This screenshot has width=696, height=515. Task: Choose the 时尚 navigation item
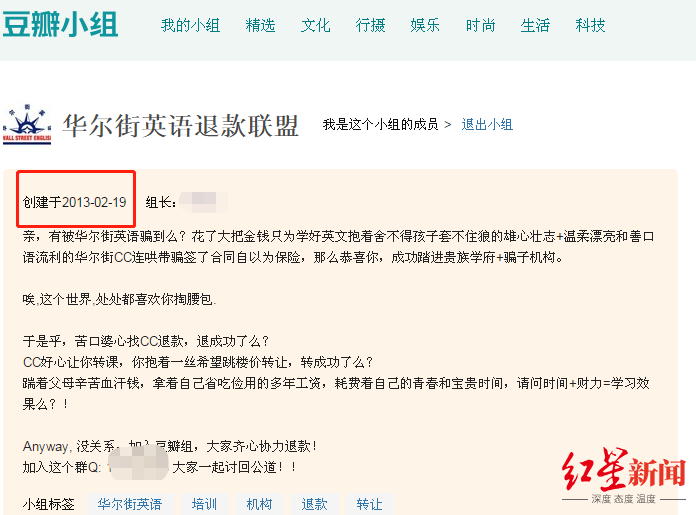coord(480,25)
